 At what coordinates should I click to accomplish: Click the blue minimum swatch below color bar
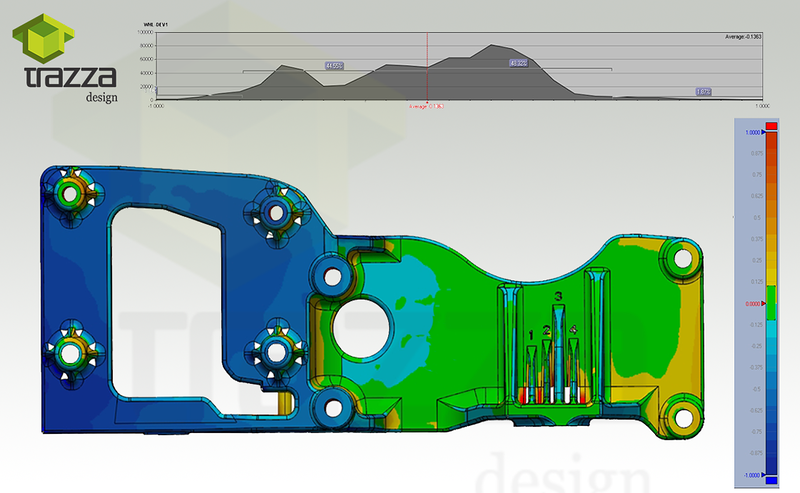coord(771,480)
